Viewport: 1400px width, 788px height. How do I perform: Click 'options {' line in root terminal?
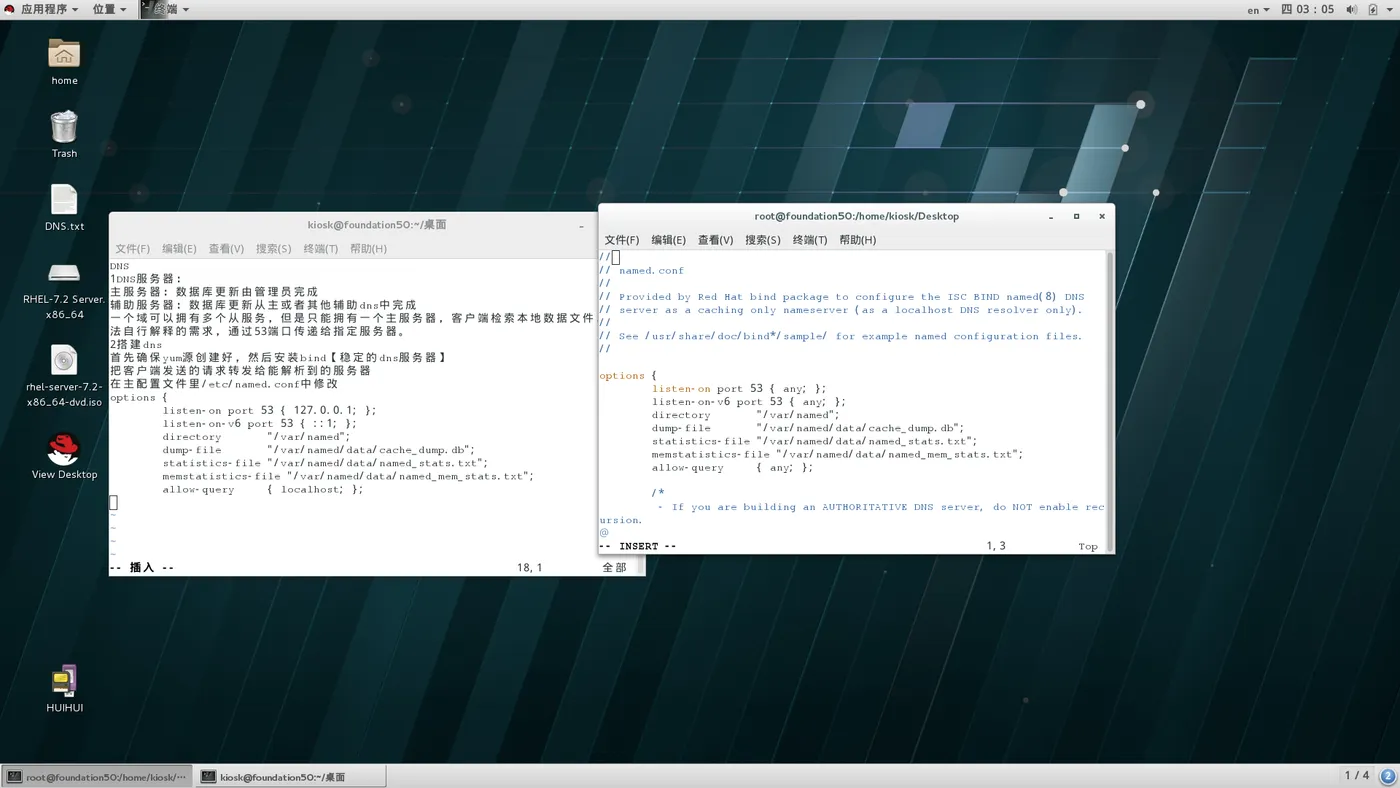[x=628, y=376]
